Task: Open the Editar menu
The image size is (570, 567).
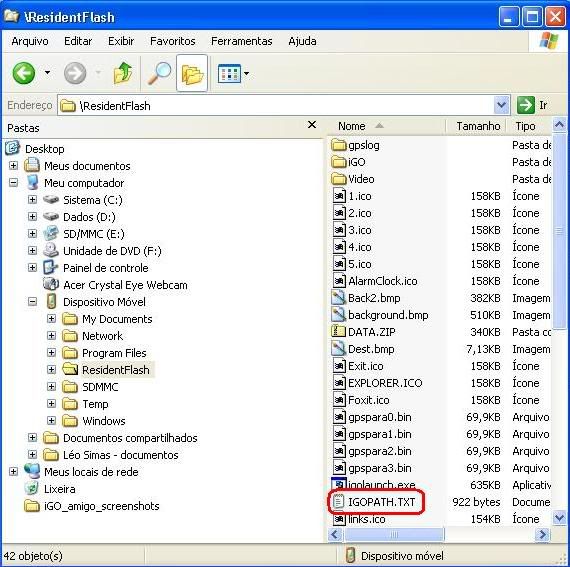Action: [x=78, y=41]
